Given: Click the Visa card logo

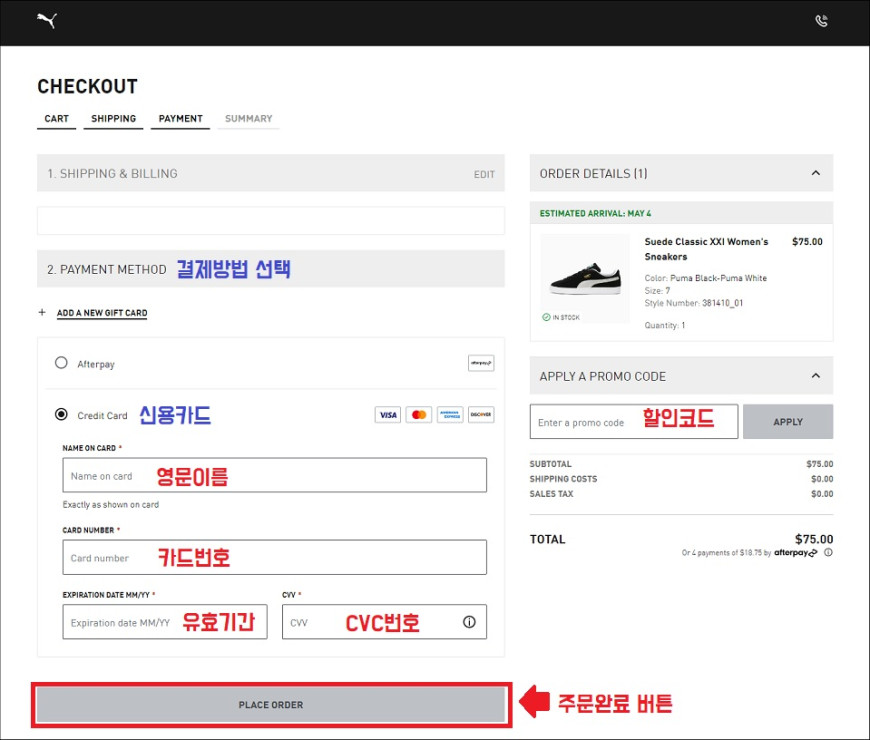Looking at the screenshot, I should pyautogui.click(x=388, y=415).
